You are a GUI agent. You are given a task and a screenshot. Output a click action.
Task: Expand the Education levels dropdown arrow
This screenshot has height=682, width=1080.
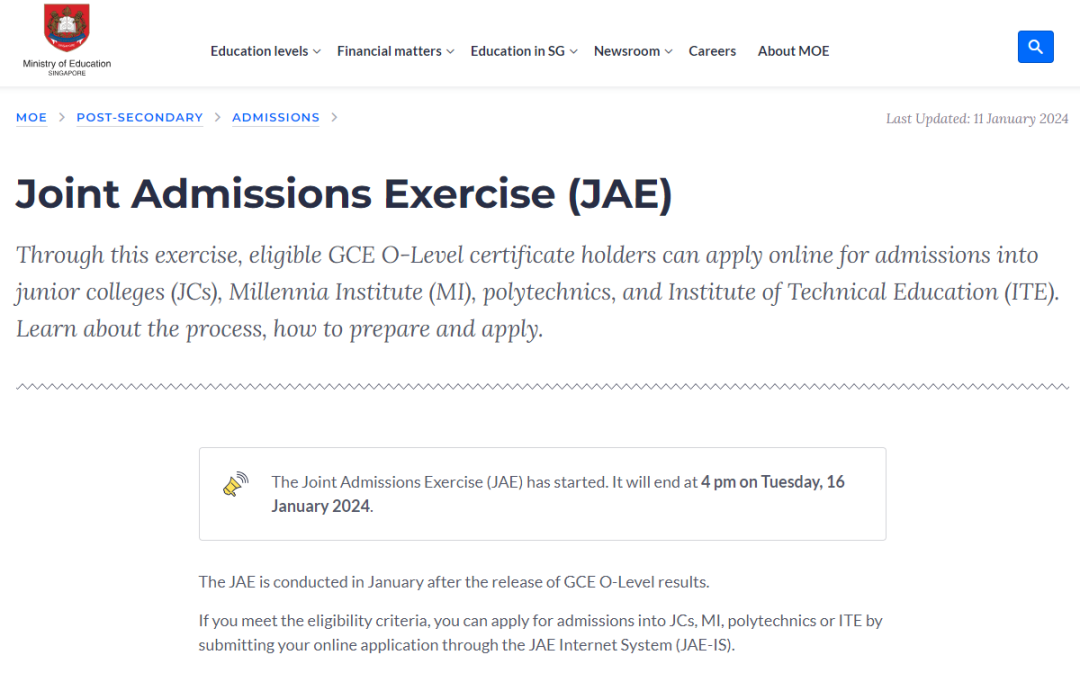317,52
